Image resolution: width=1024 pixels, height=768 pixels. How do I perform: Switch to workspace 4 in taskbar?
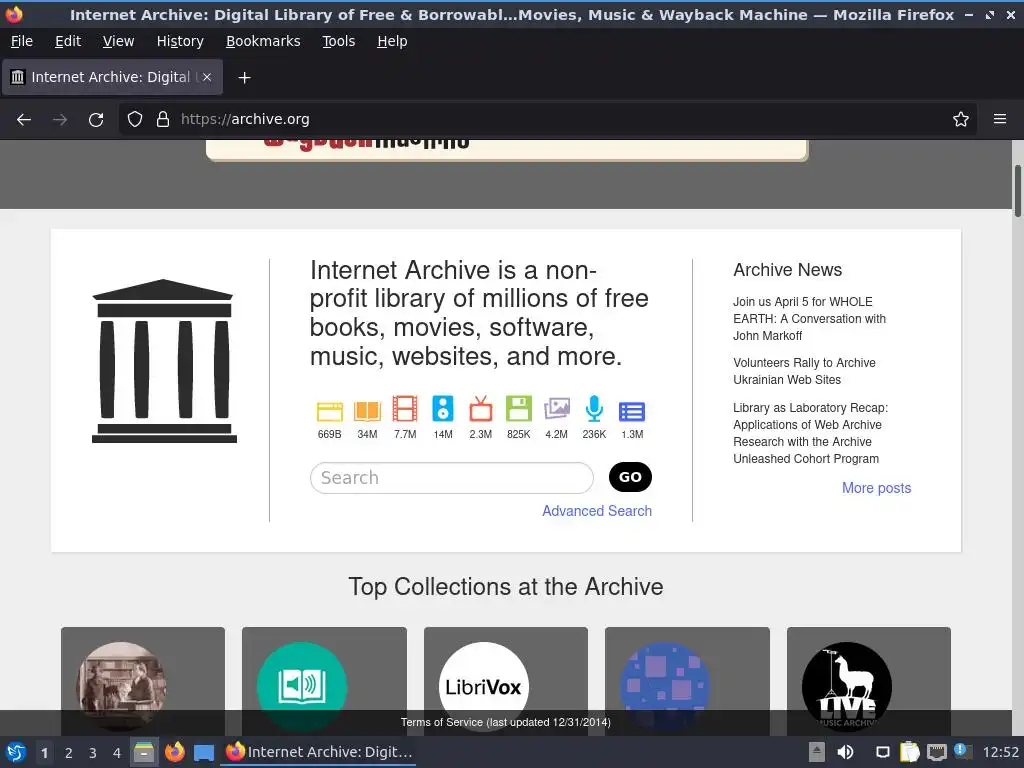117,753
